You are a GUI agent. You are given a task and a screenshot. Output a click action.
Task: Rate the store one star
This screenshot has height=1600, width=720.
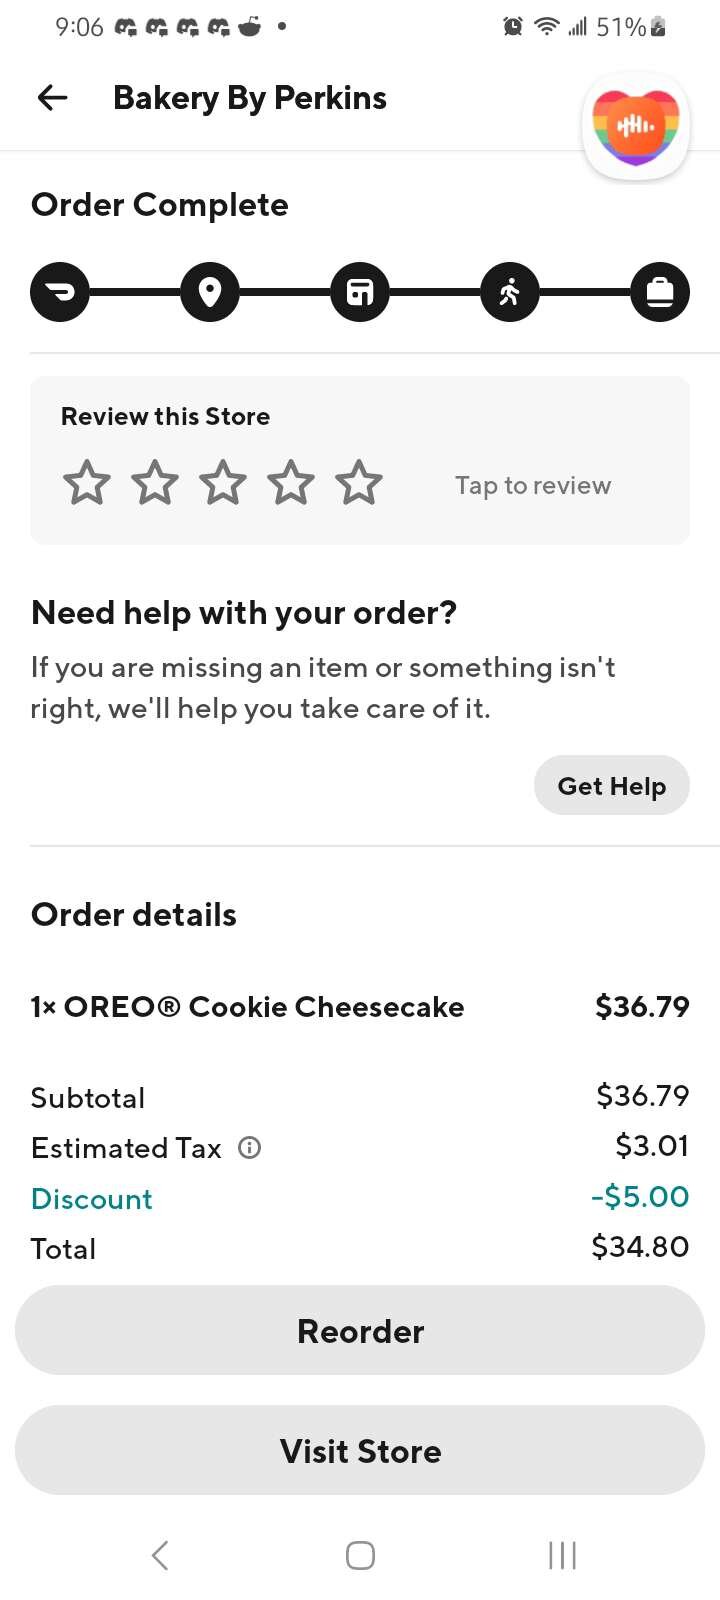(87, 484)
